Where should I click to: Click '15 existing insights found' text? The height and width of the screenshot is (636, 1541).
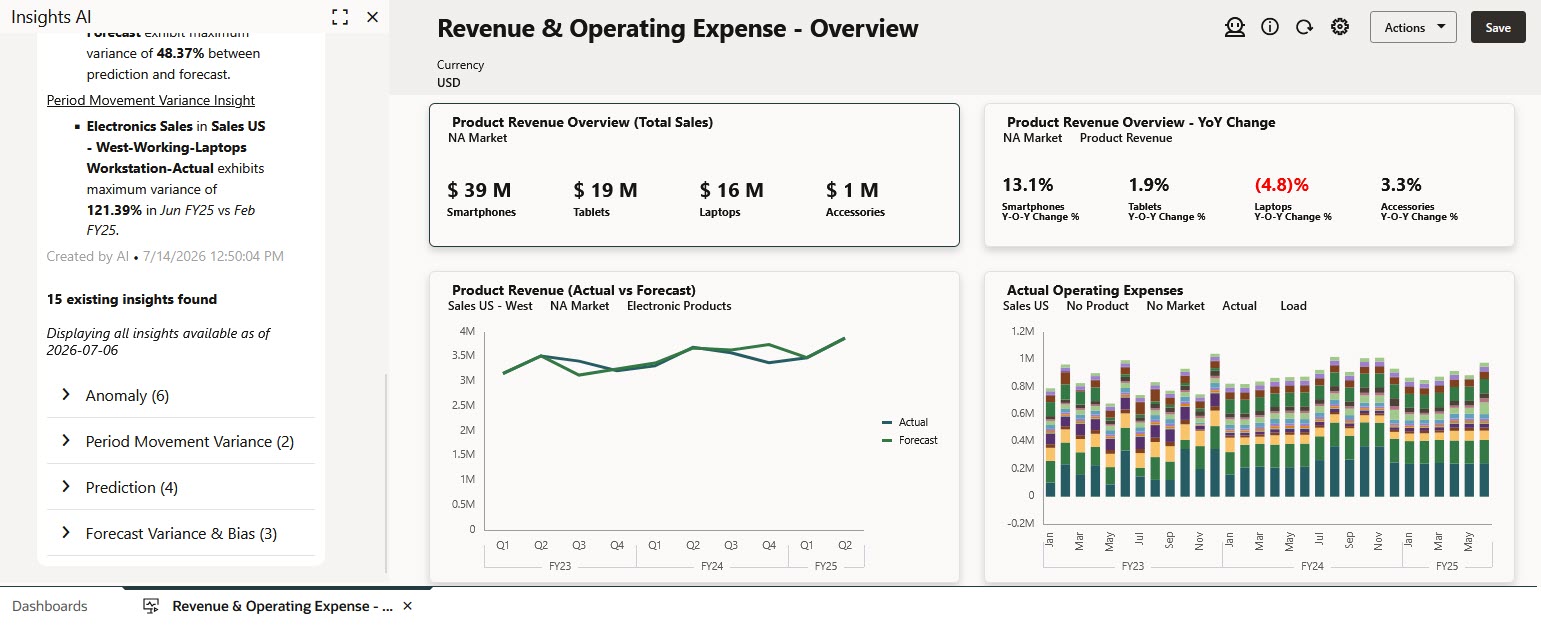coord(132,299)
